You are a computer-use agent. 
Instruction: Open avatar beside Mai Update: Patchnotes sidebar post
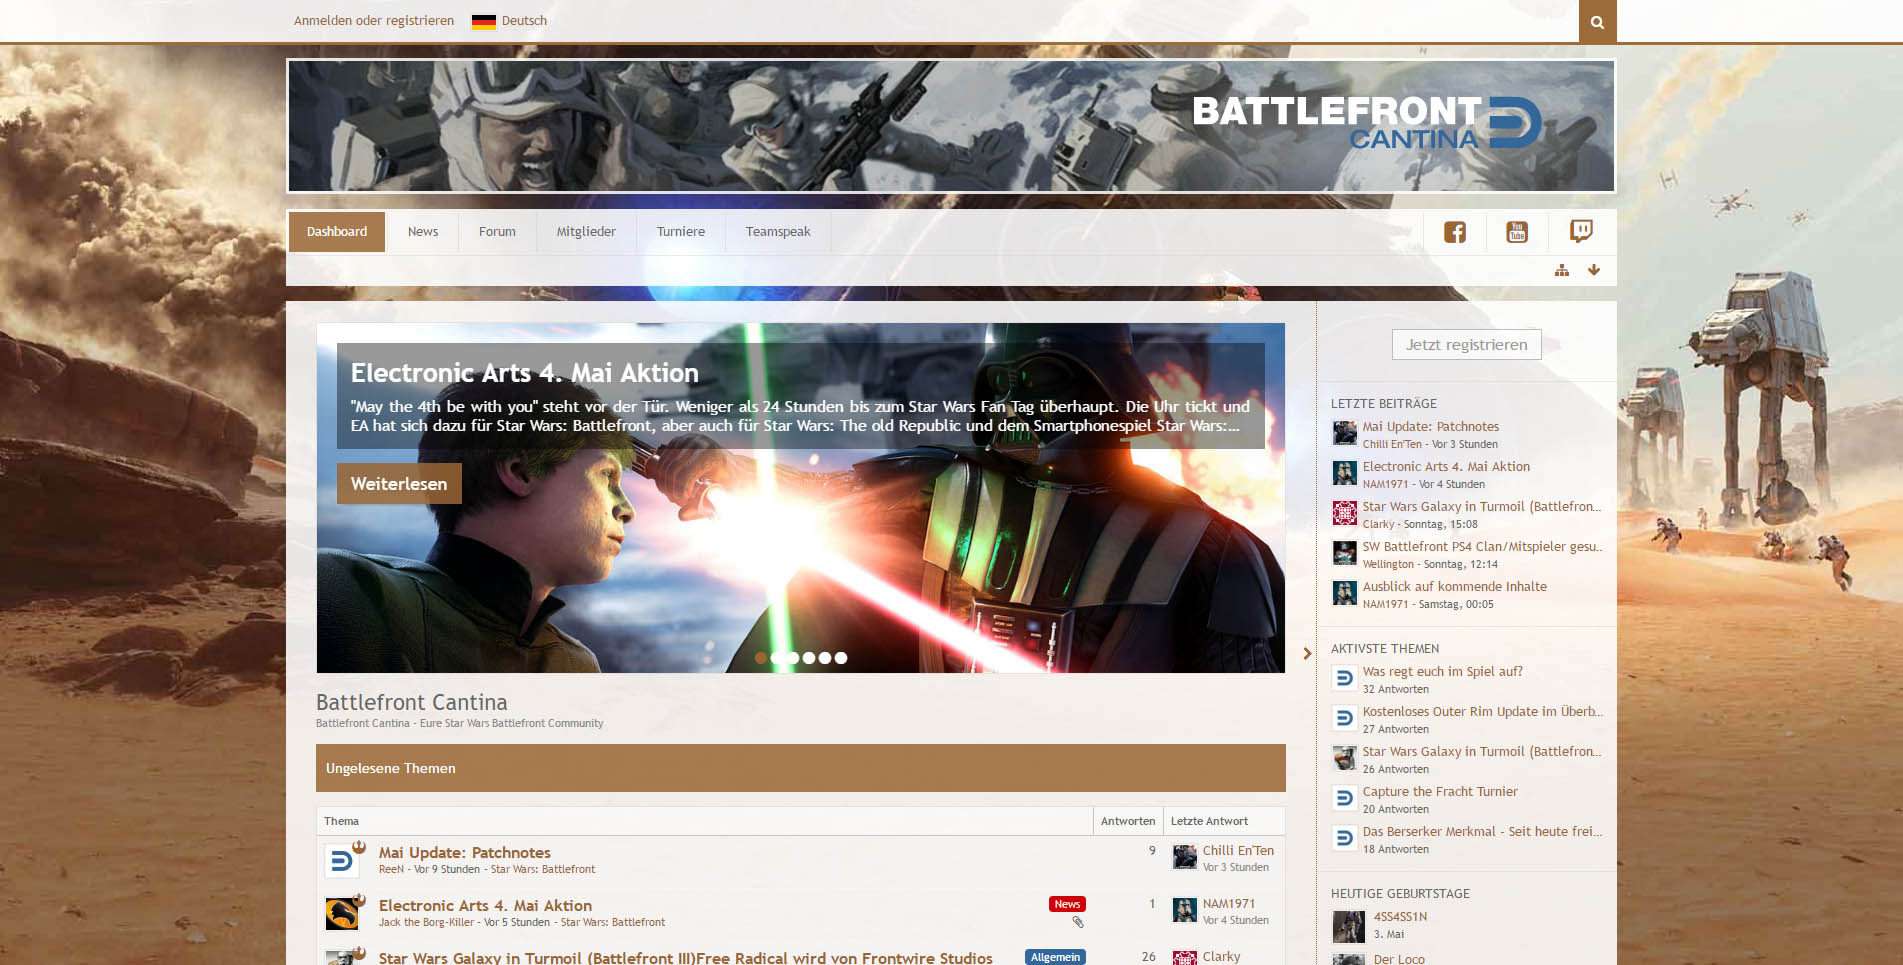coord(1345,433)
